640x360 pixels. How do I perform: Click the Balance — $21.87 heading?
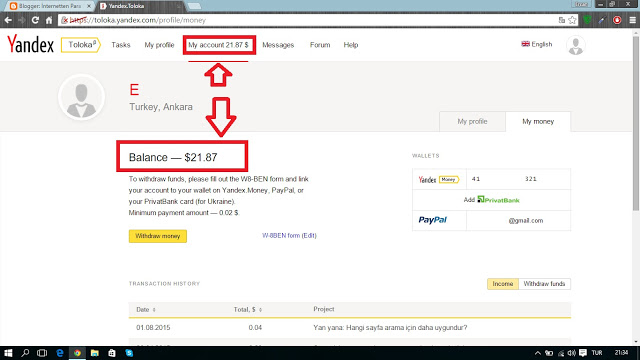173,157
